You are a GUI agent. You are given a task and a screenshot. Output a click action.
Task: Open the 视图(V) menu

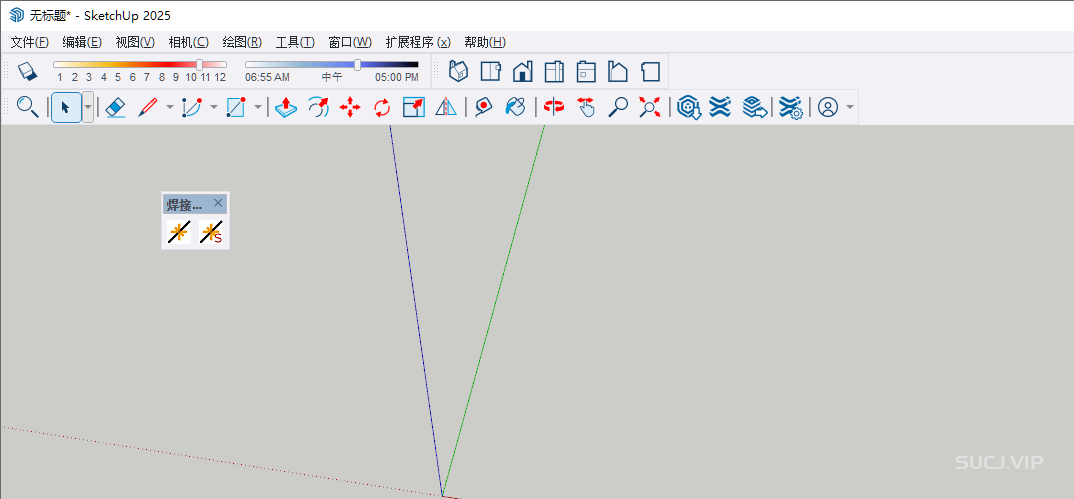click(x=135, y=42)
